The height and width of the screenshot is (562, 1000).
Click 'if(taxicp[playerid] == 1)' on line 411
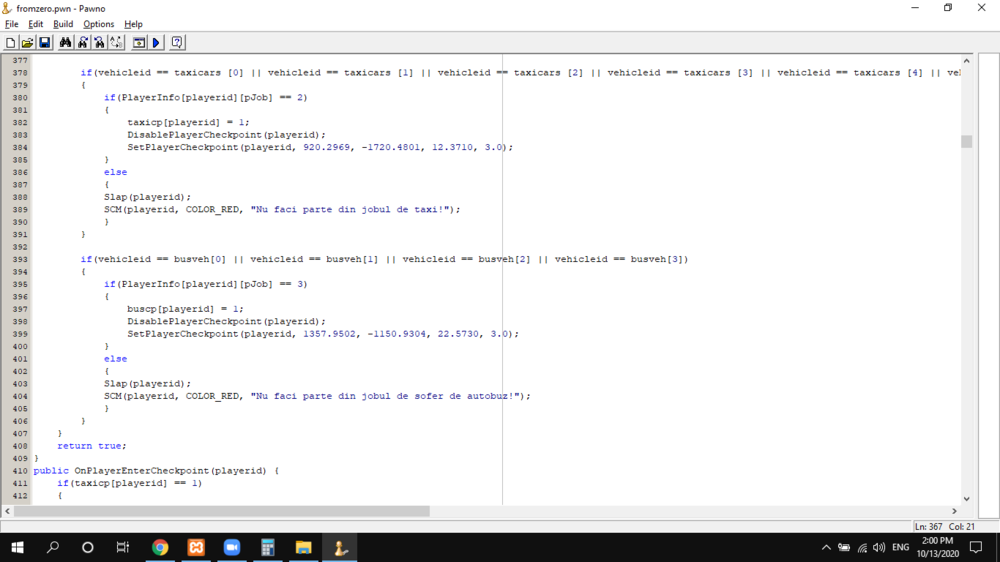click(x=129, y=483)
